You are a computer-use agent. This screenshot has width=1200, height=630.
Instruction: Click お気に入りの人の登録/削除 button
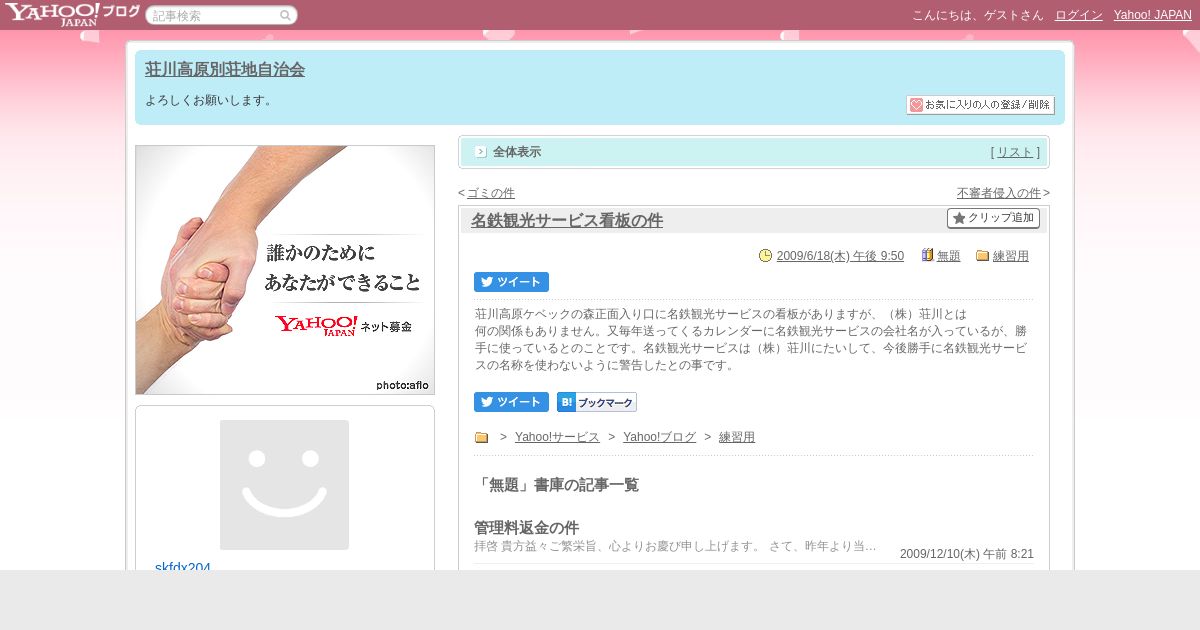[x=980, y=105]
